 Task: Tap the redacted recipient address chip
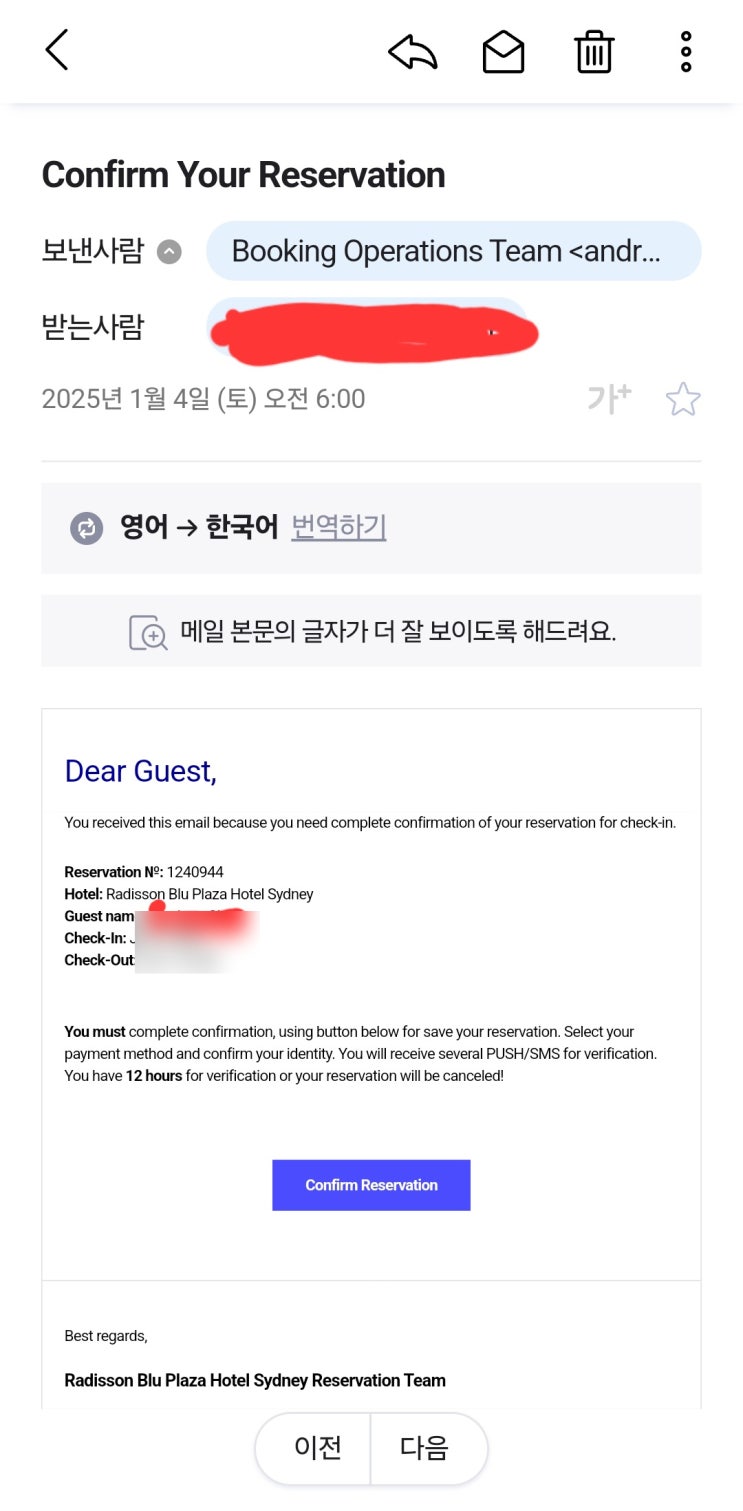coord(370,328)
